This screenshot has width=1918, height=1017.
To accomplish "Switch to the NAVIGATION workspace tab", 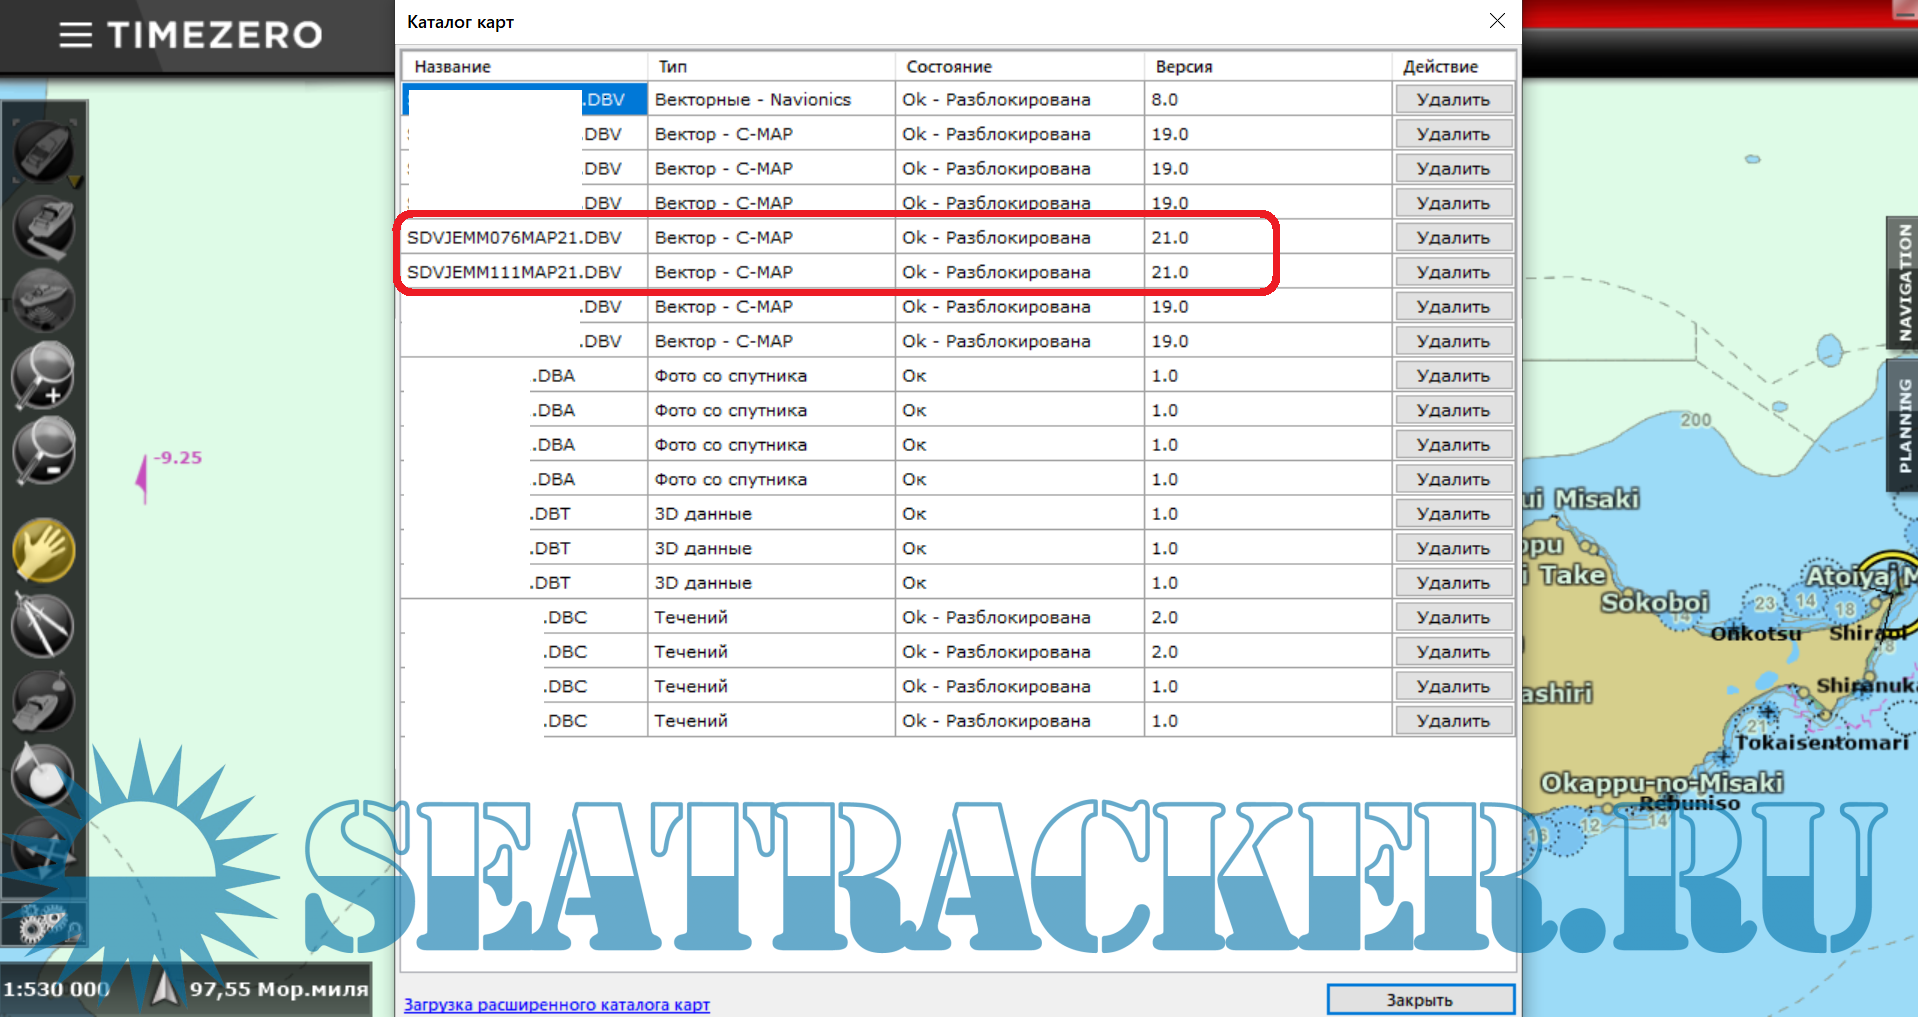I will pyautogui.click(x=1903, y=281).
